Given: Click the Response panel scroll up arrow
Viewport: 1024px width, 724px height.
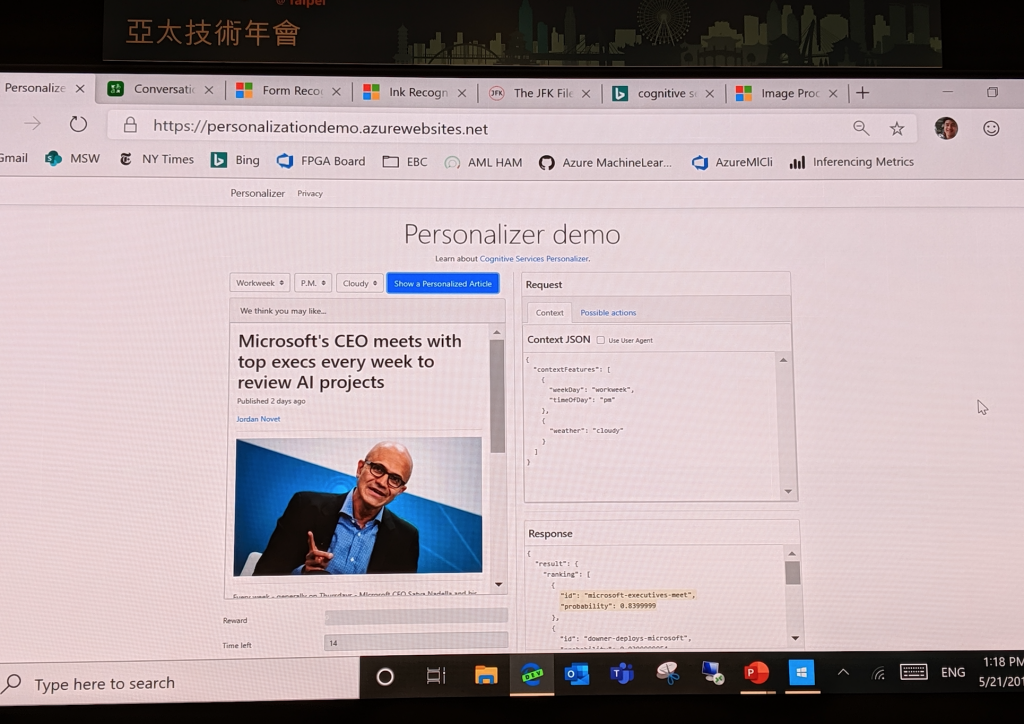Looking at the screenshot, I should tap(792, 554).
